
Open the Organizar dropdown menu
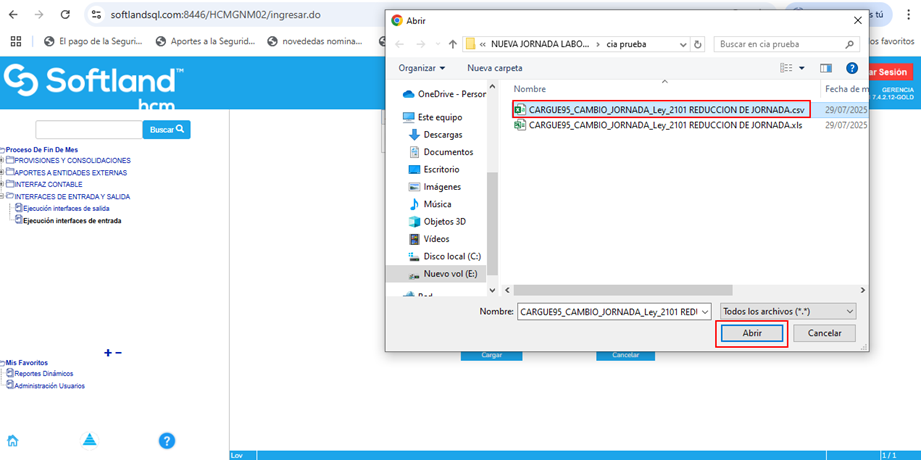pos(421,68)
